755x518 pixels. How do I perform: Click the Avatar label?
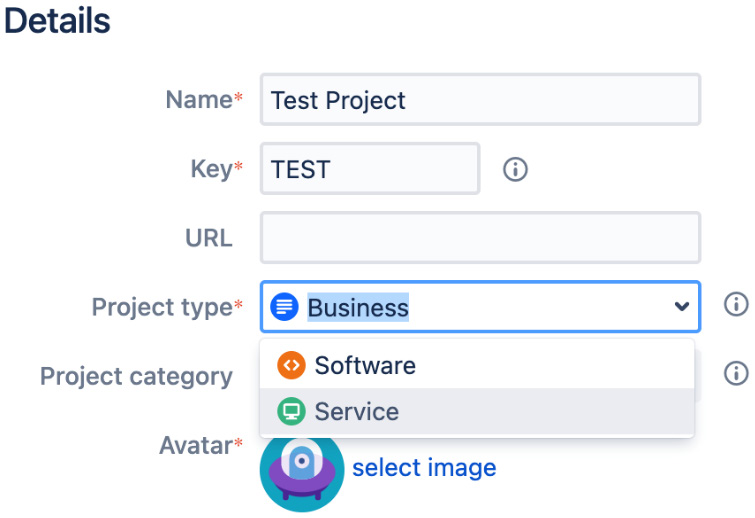[196, 445]
